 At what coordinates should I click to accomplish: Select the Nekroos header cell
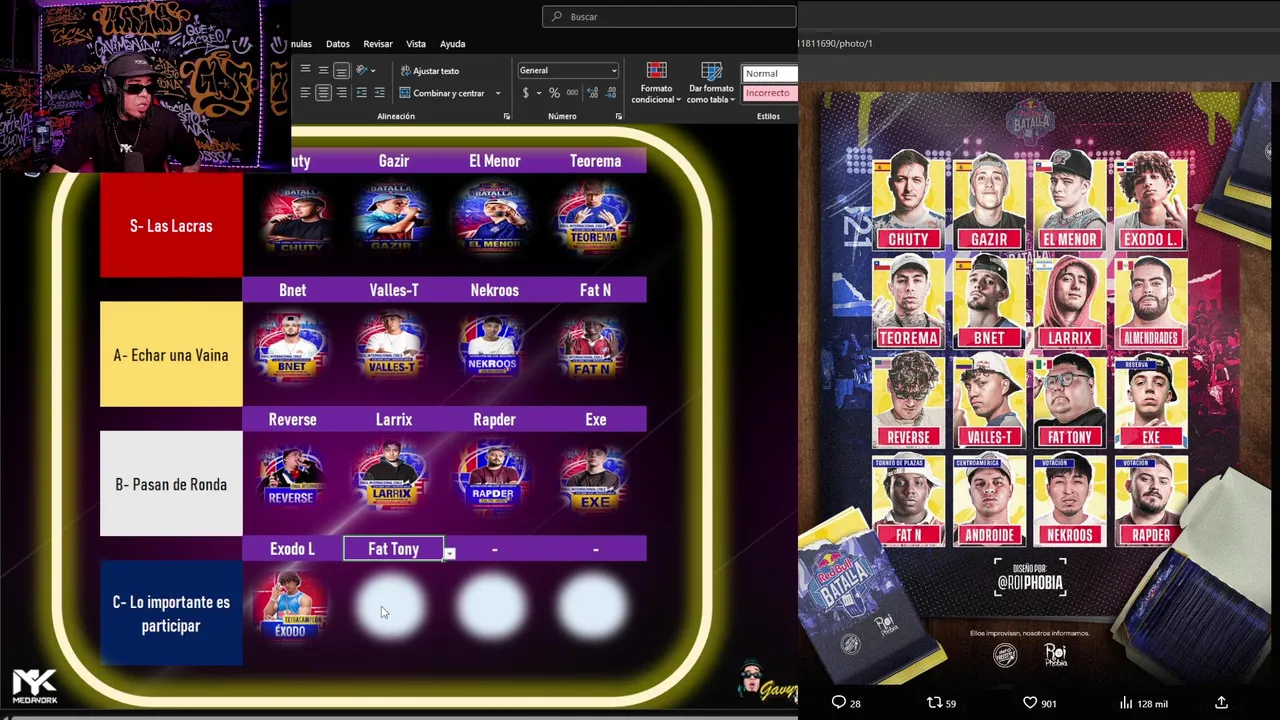[495, 290]
